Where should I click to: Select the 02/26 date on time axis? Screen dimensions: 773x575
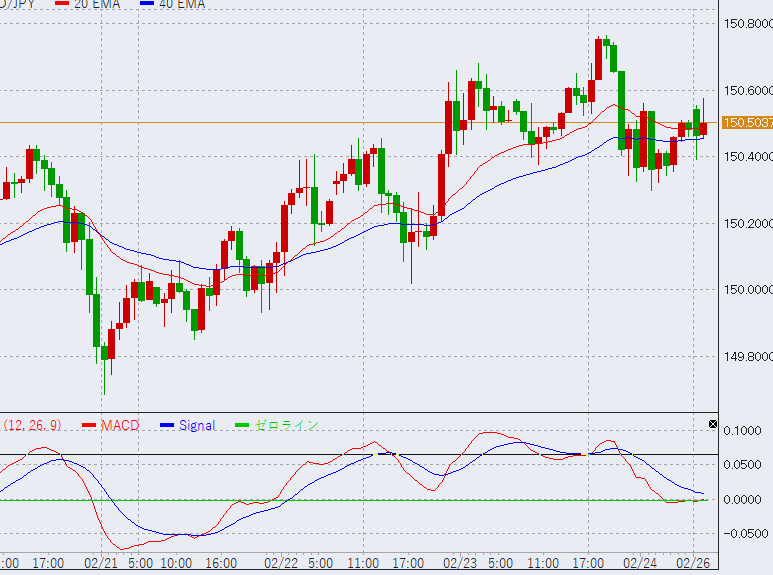pyautogui.click(x=693, y=563)
